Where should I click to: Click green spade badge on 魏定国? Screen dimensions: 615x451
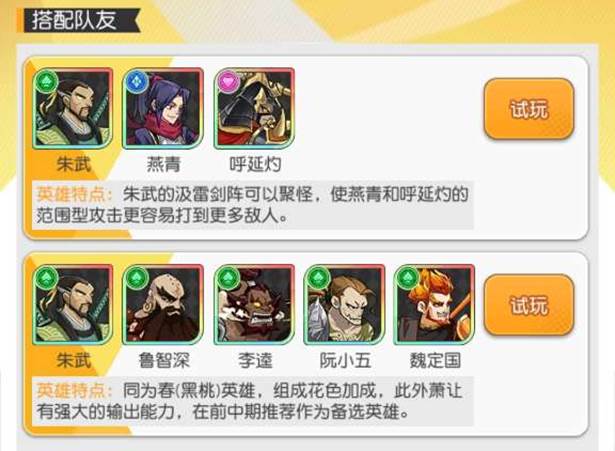coord(408,278)
